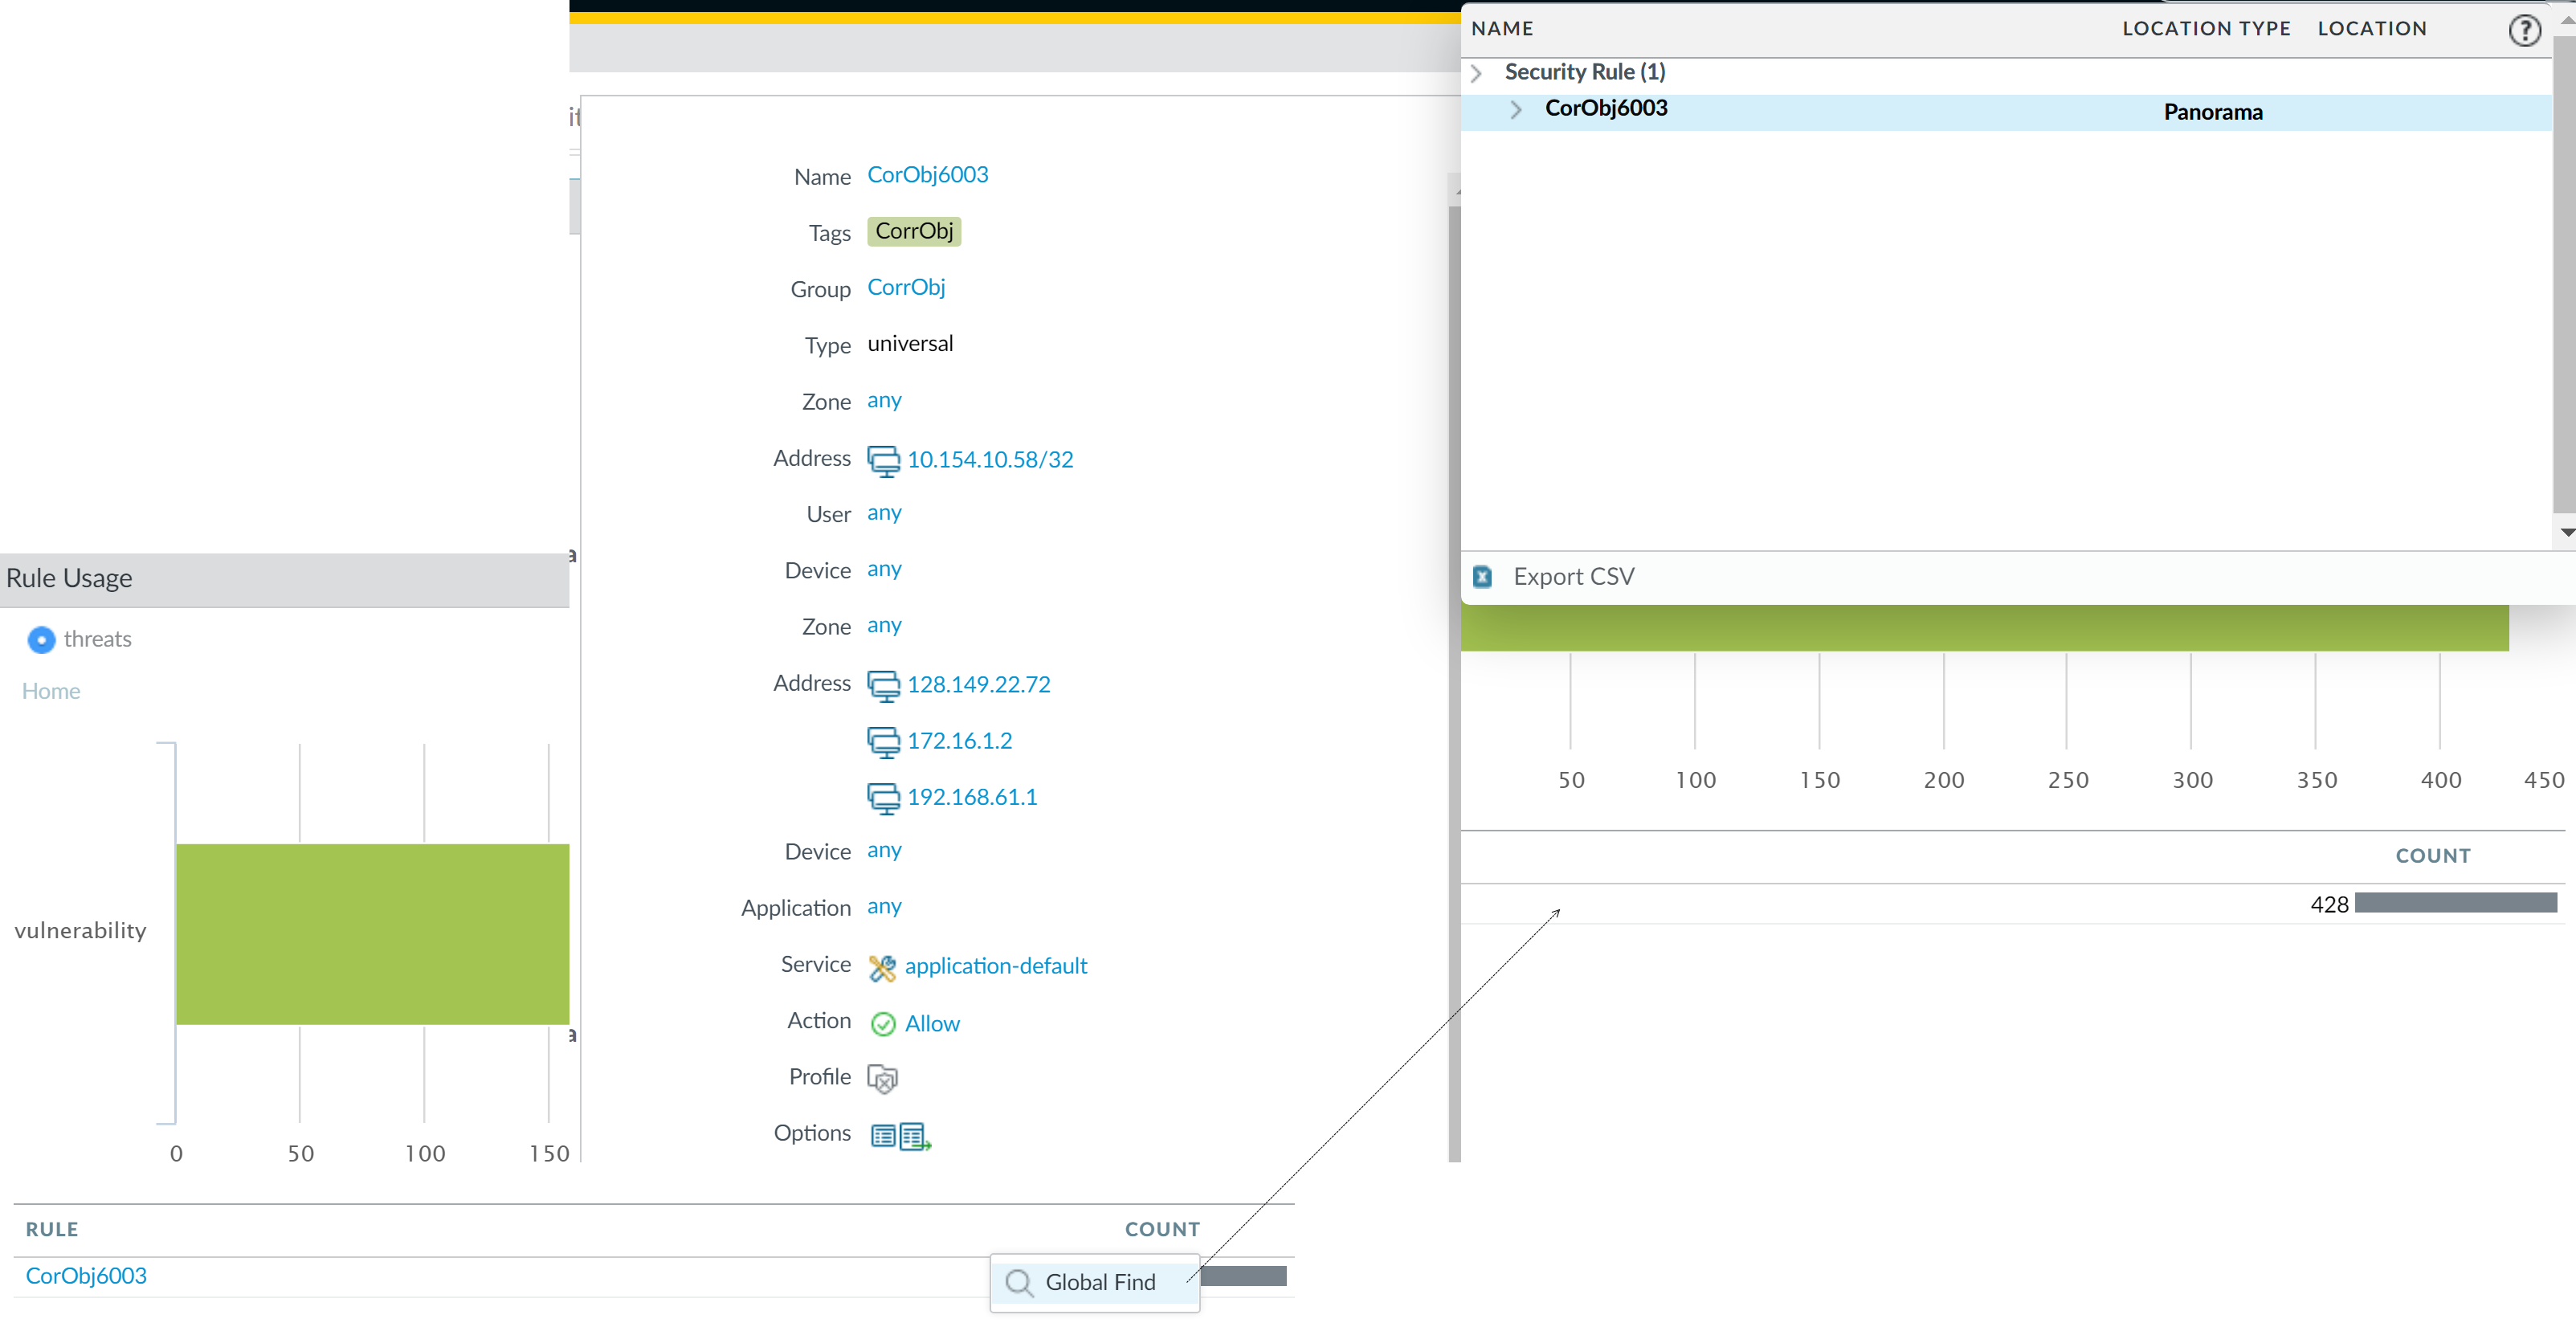The height and width of the screenshot is (1323, 2576).
Task: Click the green vulnerability bar in chart
Action: (372, 933)
